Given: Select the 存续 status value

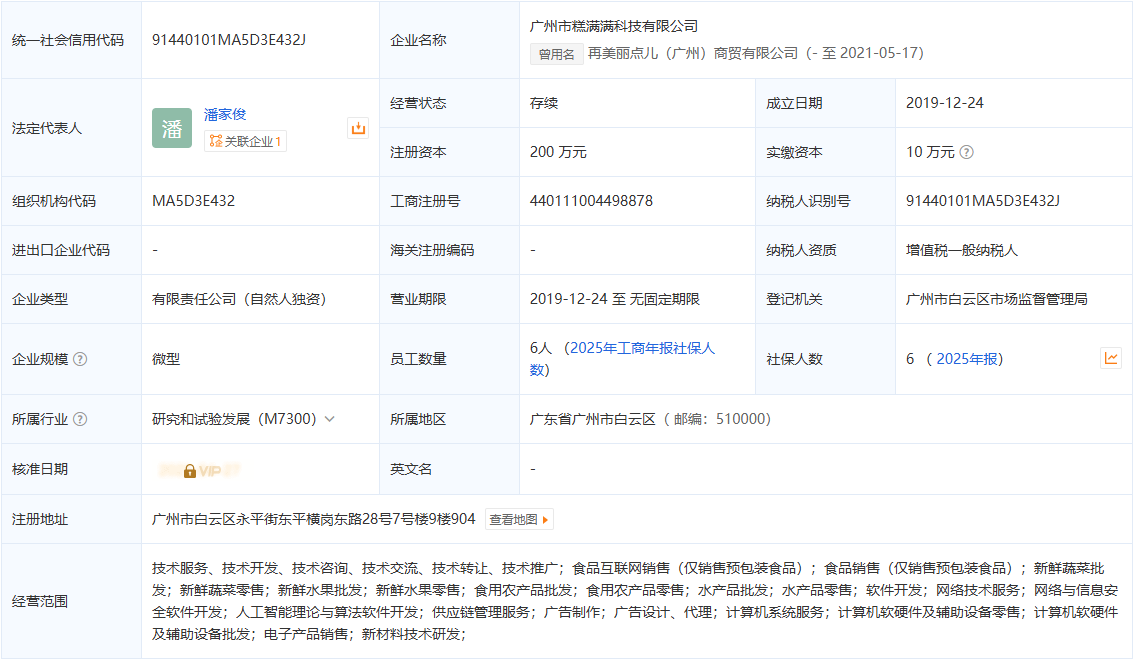Looking at the screenshot, I should [544, 103].
